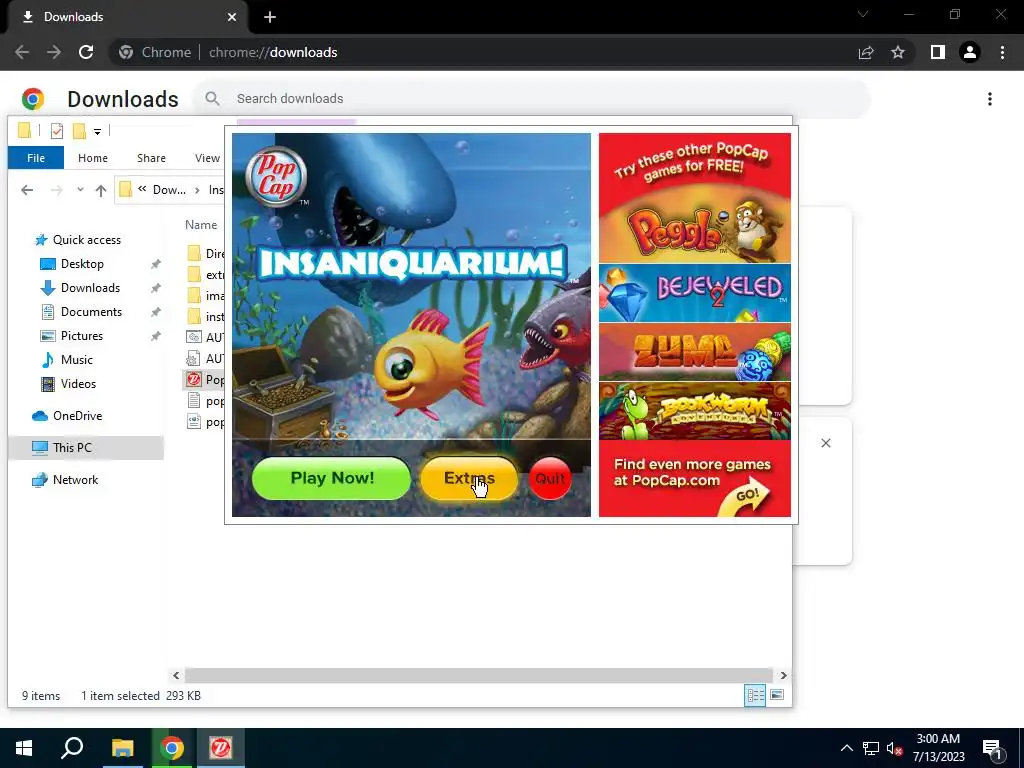1024x768 pixels.
Task: Open the Chrome main menu
Action: coord(1002,52)
